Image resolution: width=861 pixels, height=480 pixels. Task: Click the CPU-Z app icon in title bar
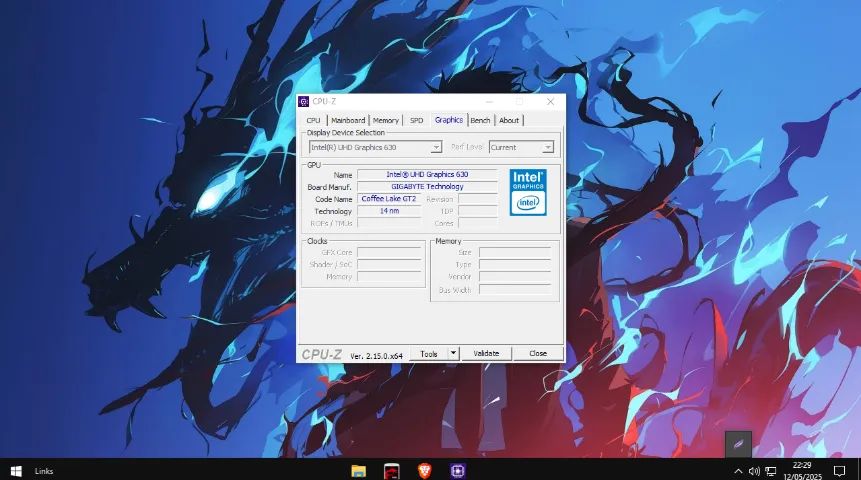click(304, 102)
